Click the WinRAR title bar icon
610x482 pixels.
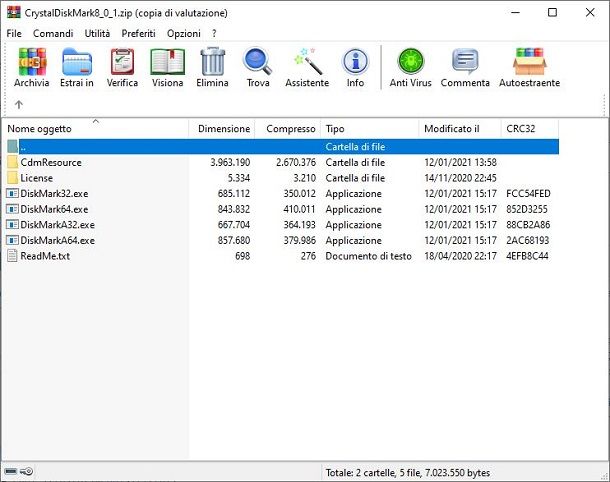[14, 12]
